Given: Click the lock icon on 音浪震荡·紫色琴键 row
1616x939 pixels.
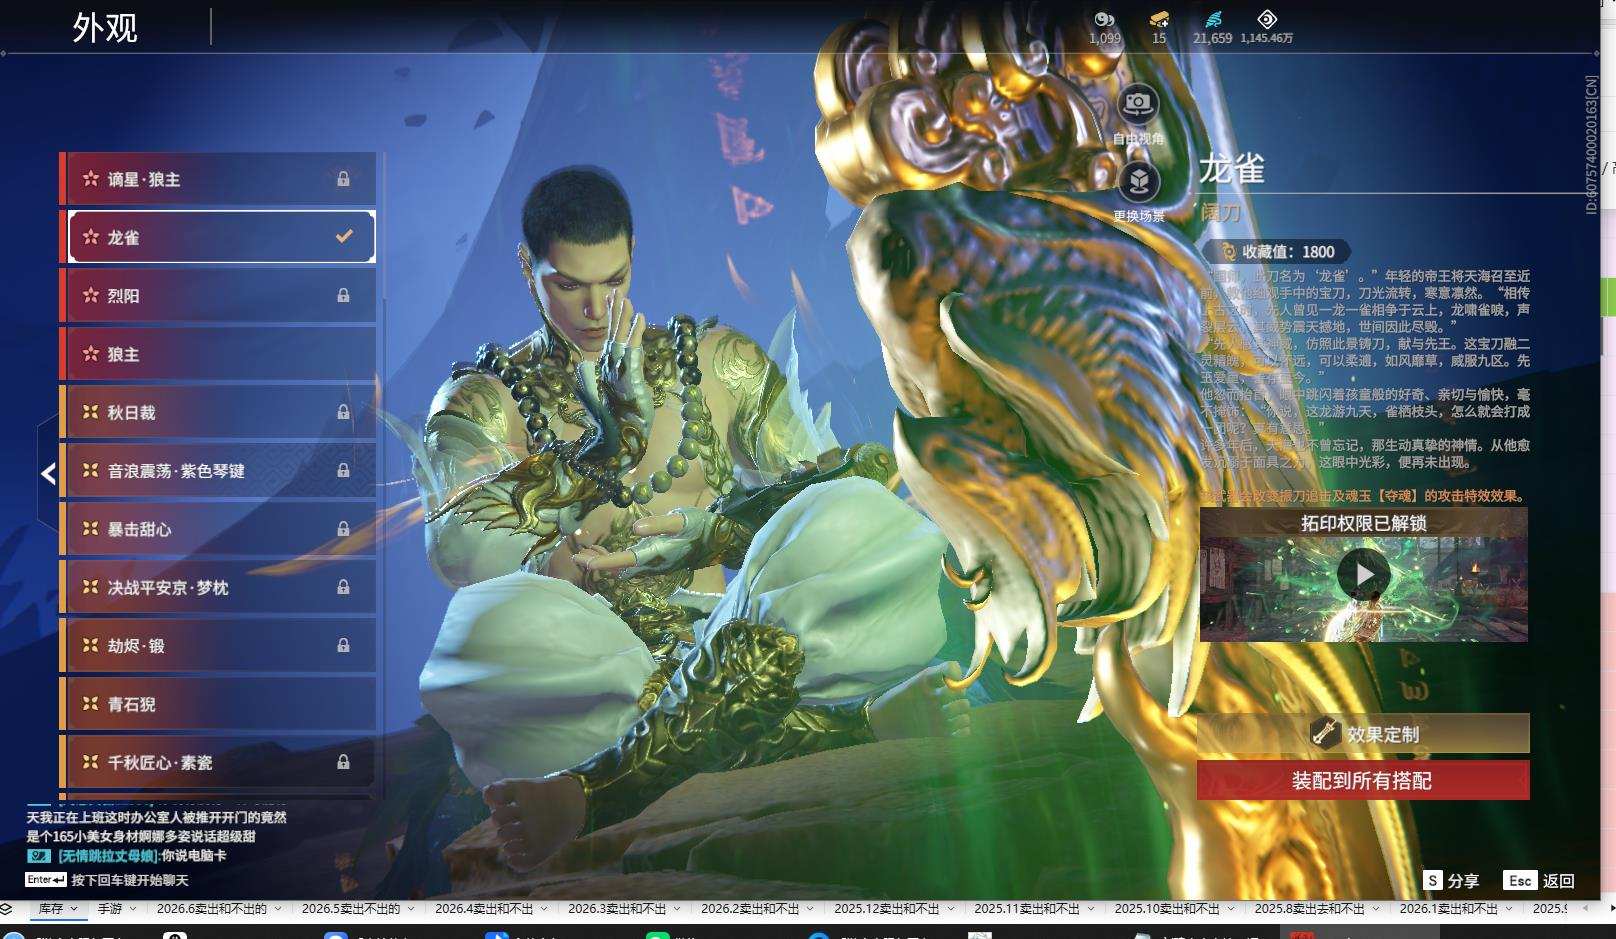Looking at the screenshot, I should tap(343, 470).
